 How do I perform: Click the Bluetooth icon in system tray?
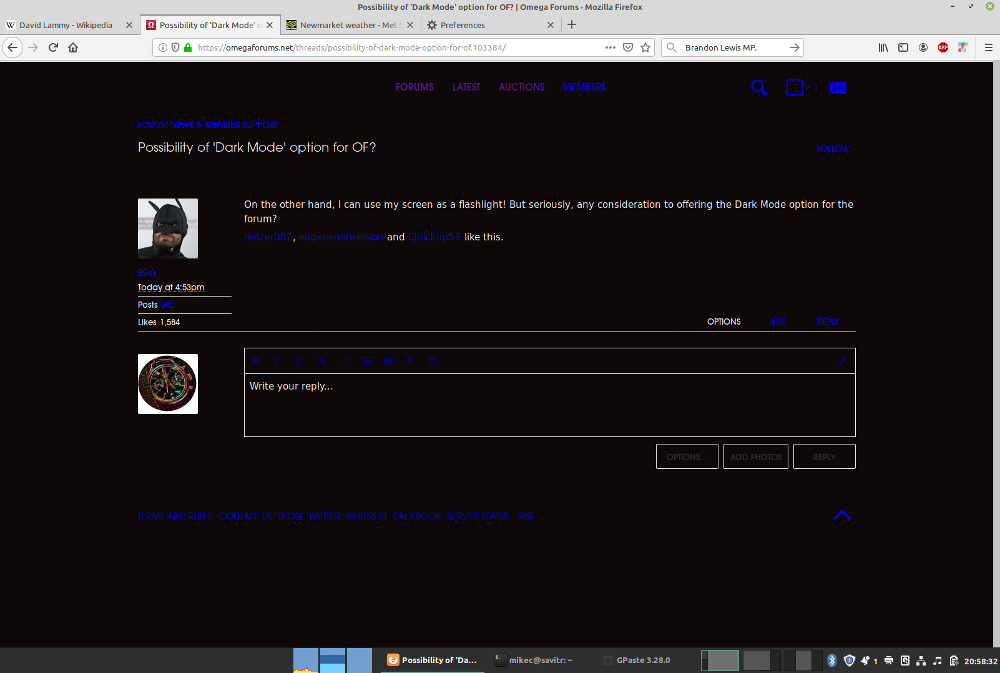[x=831, y=660]
